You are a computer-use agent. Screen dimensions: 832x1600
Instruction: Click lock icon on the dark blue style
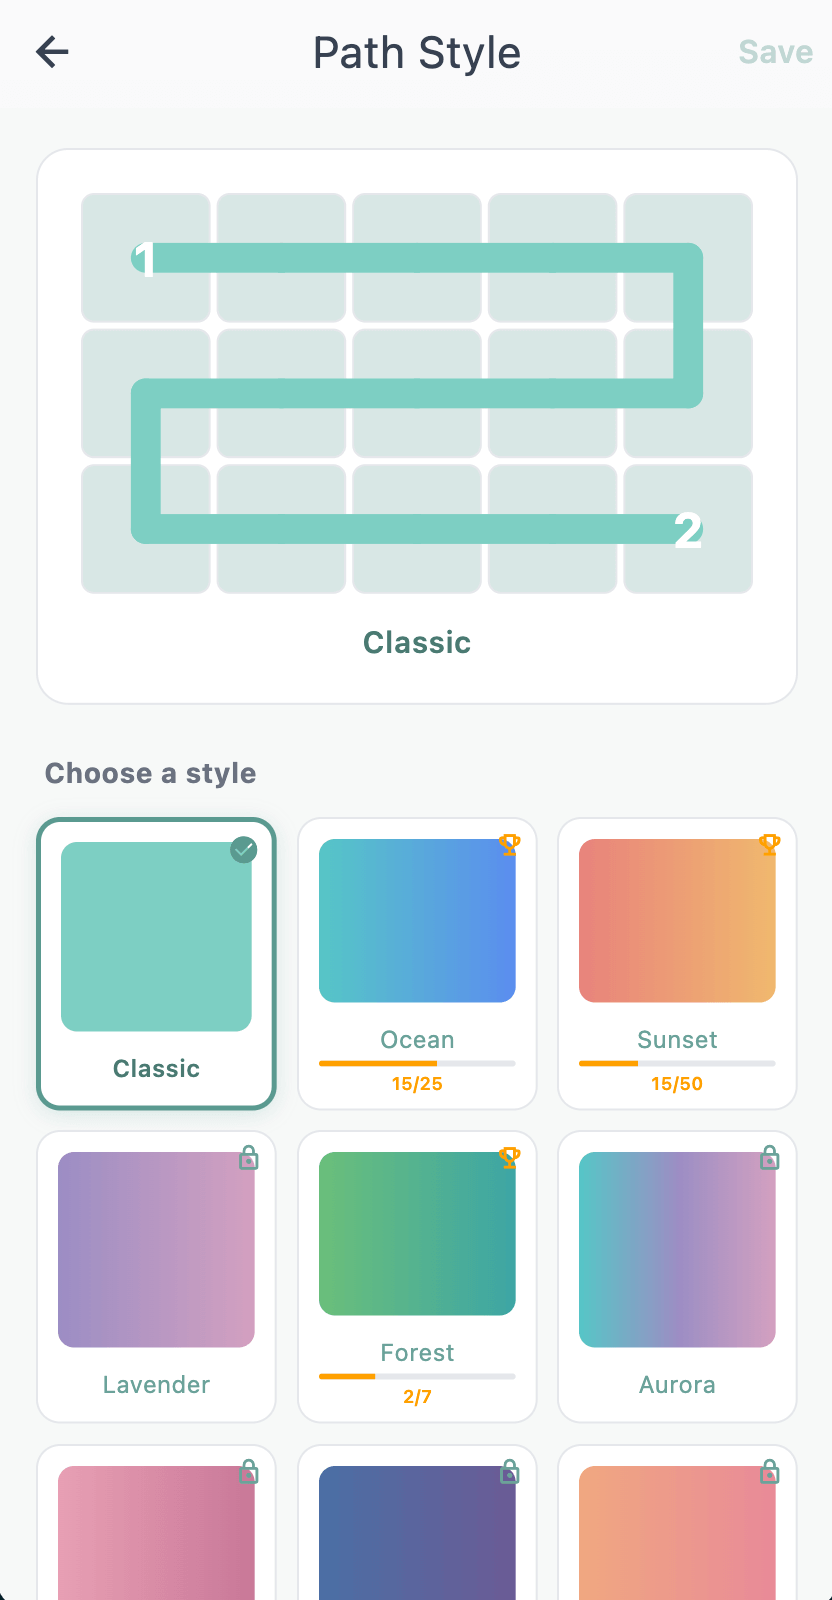point(509,1471)
